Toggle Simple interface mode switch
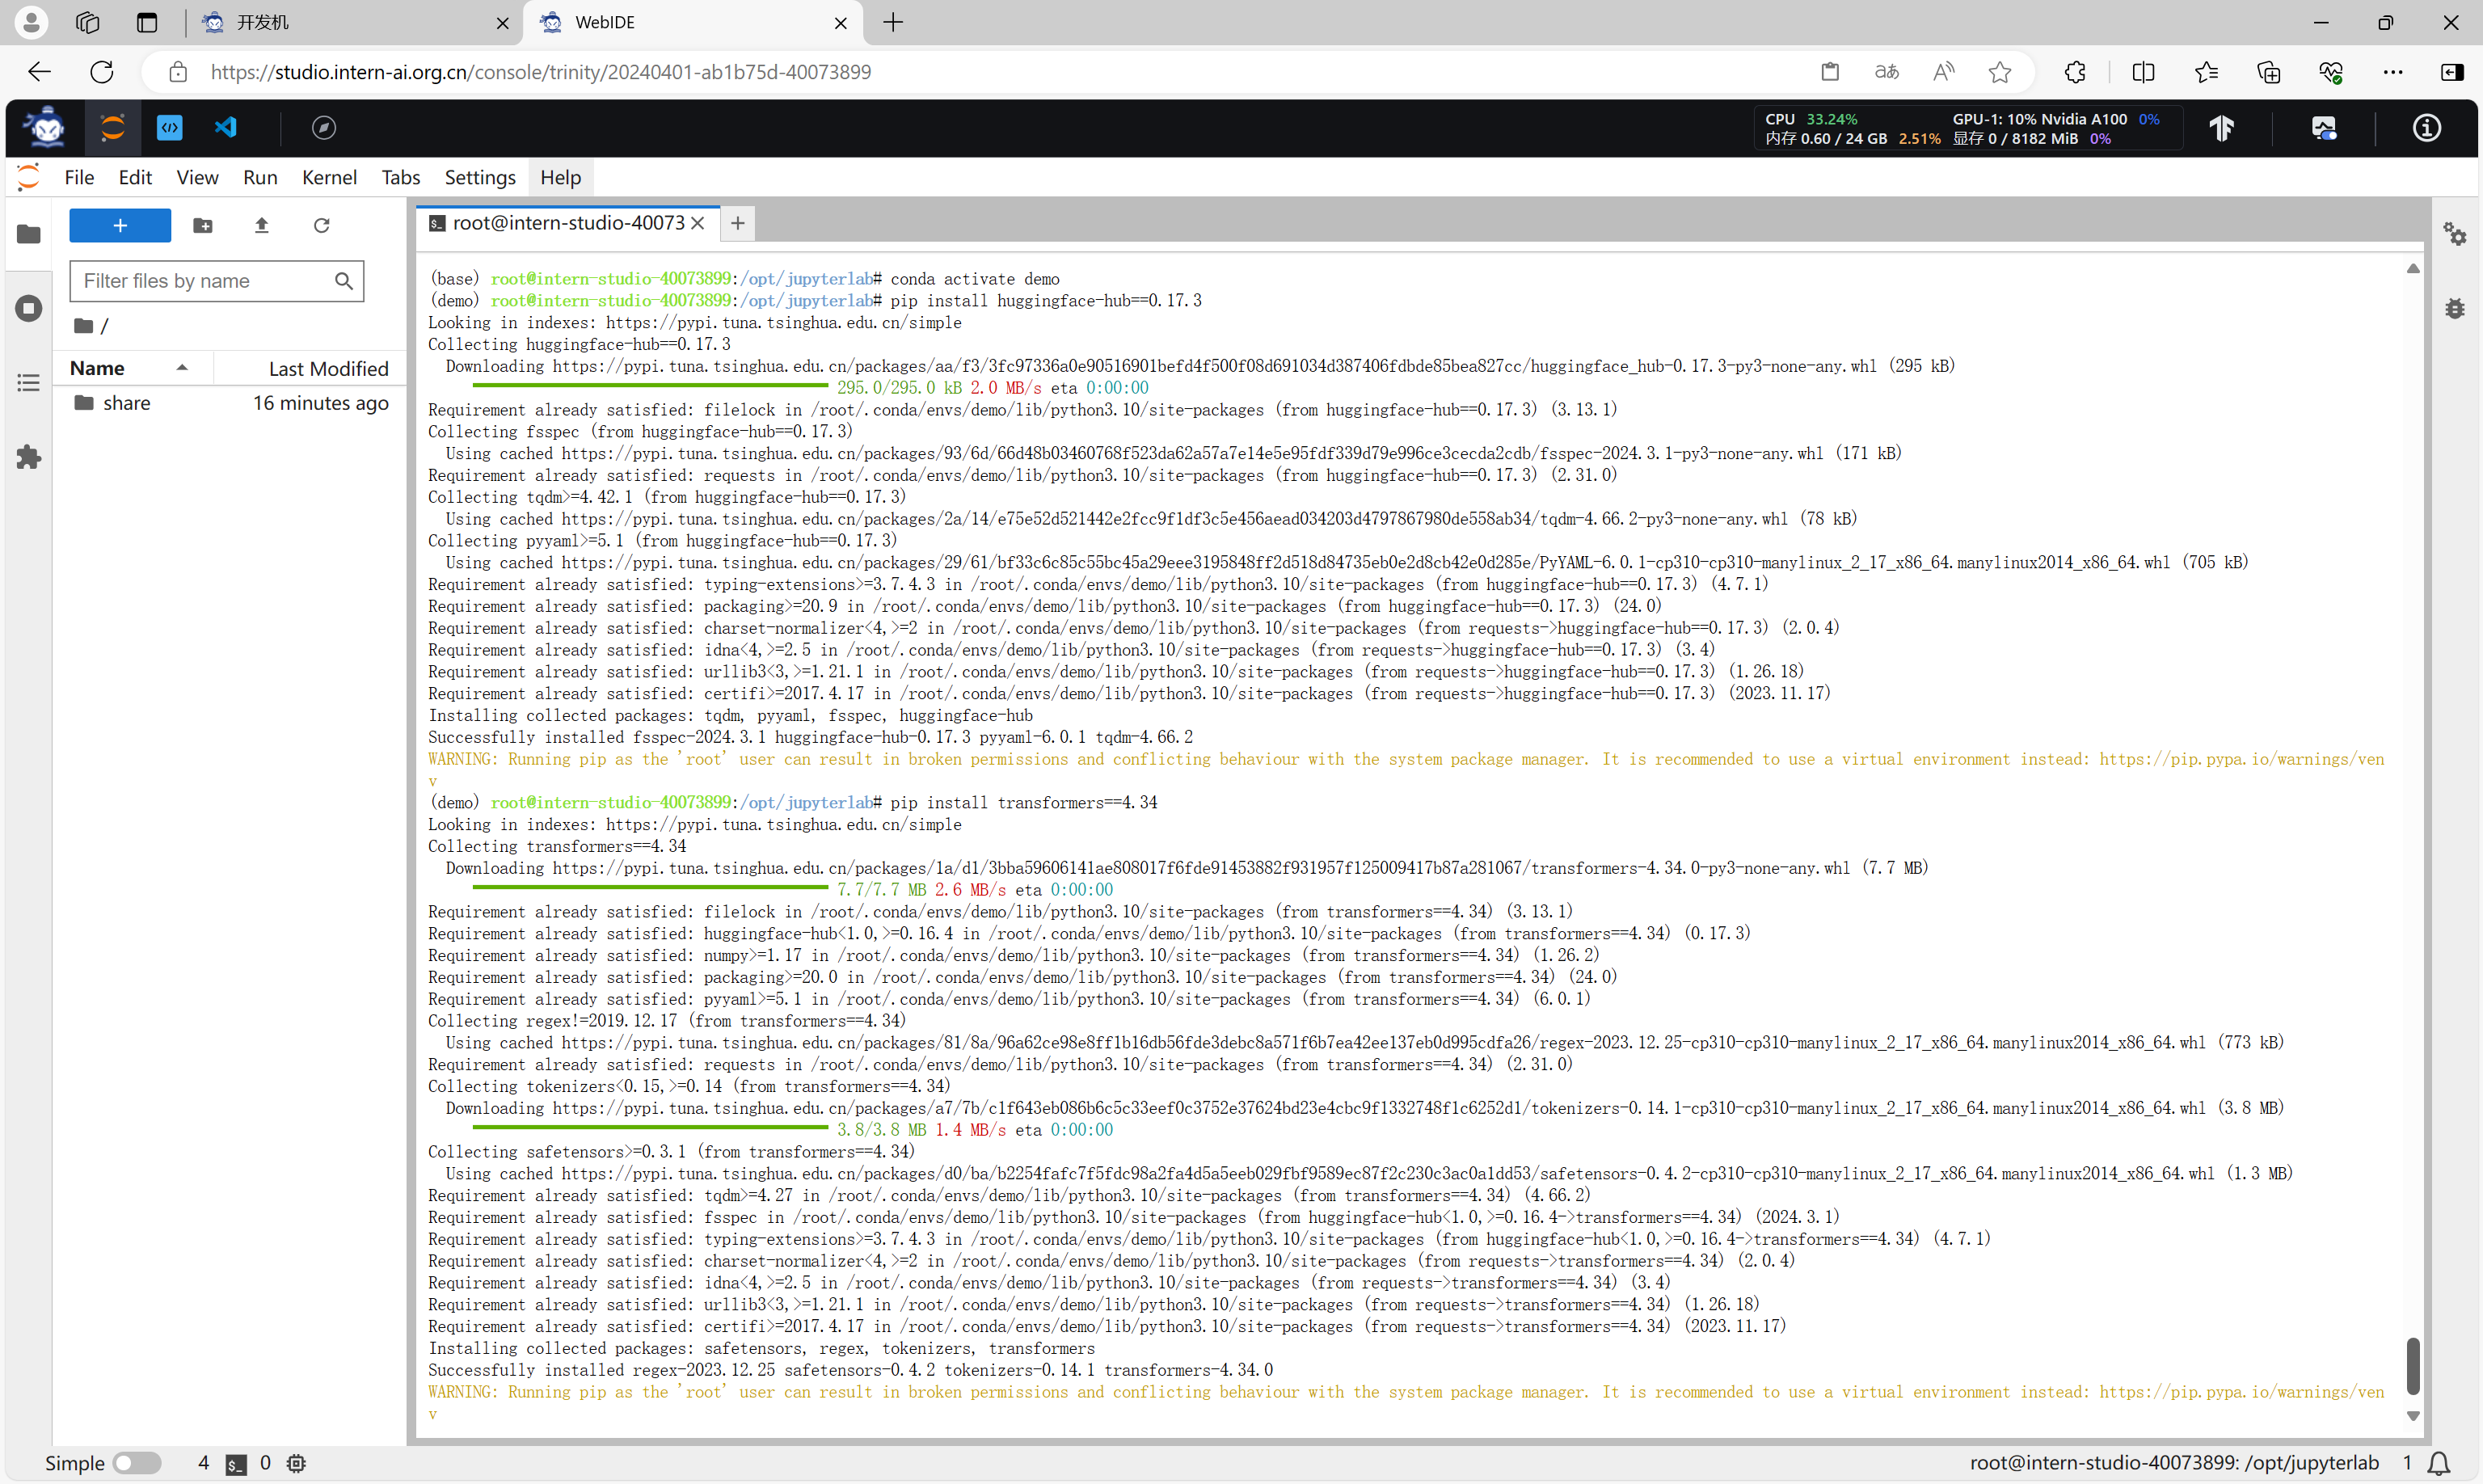Viewport: 2483px width, 1484px height. 137,1463
